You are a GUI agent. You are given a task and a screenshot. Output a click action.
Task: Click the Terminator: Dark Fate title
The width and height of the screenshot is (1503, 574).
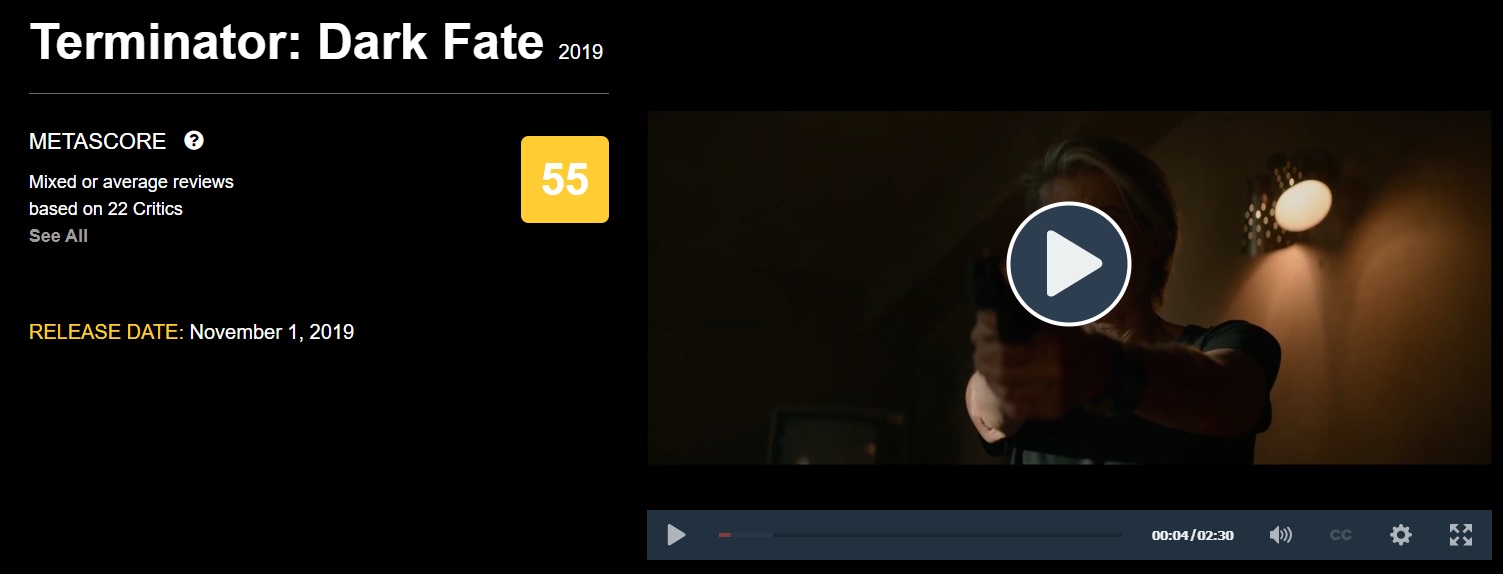tap(287, 42)
